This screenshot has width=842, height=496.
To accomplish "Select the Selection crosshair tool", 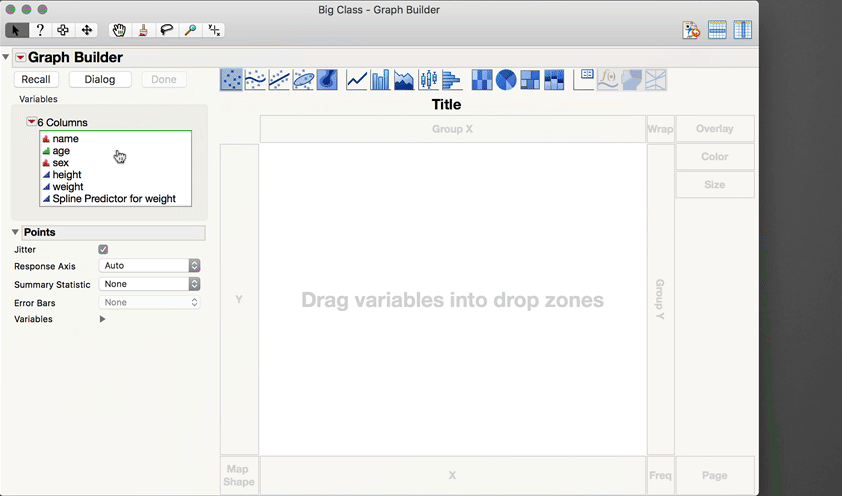I will 63,30.
